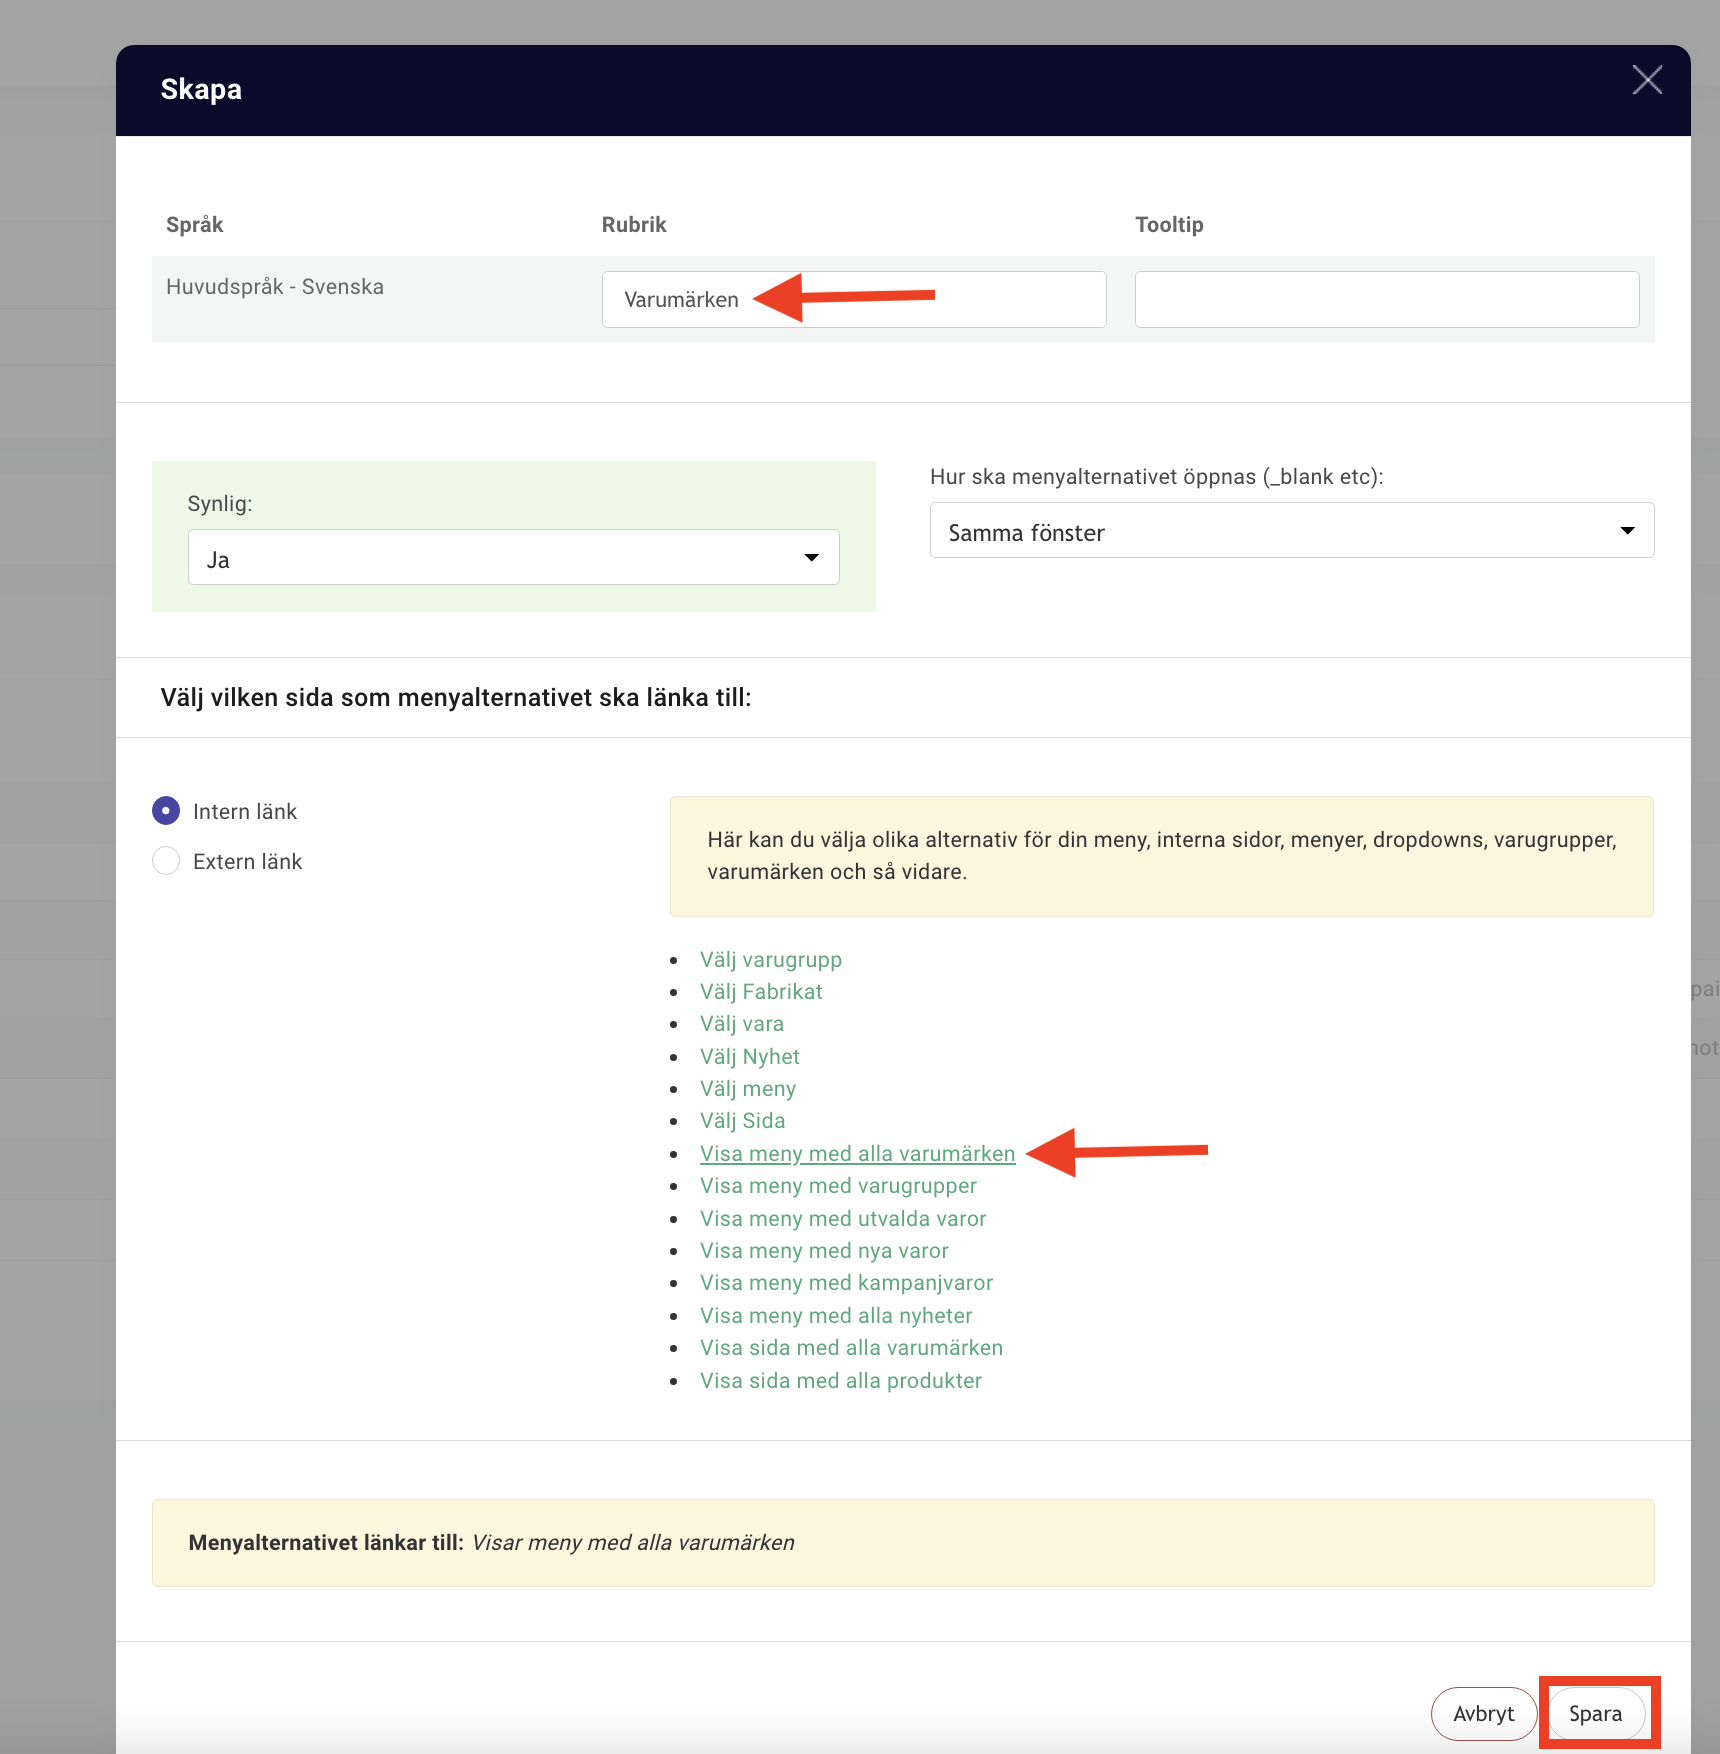Click the Spara button
Viewport: 1720px width, 1754px height.
[x=1596, y=1714]
